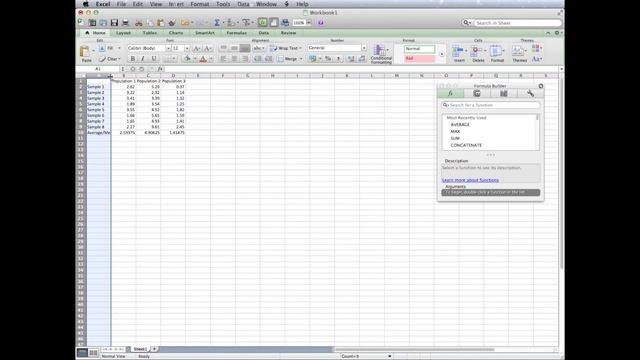Image resolution: width=640 pixels, height=360 pixels.
Task: Click the Search for a function field
Action: tap(490, 105)
